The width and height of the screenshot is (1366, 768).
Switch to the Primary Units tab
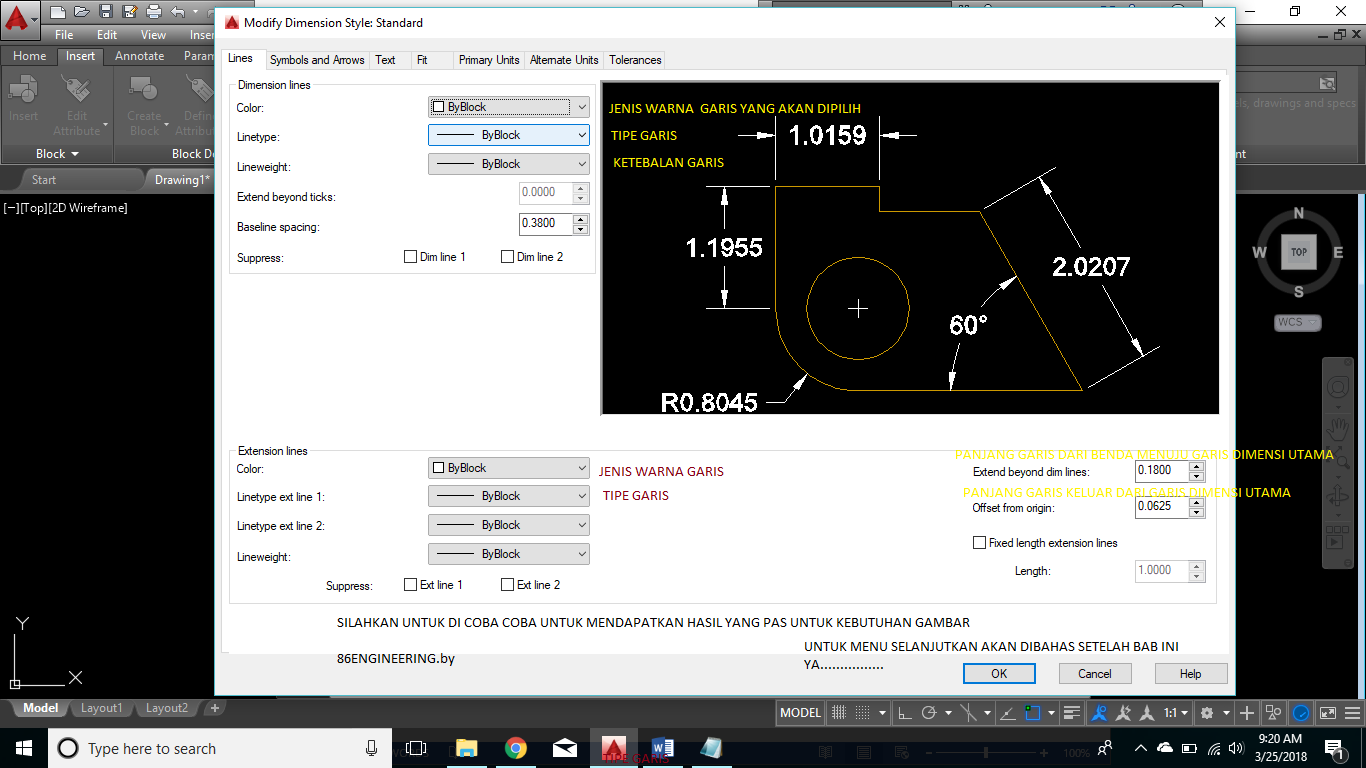point(489,60)
